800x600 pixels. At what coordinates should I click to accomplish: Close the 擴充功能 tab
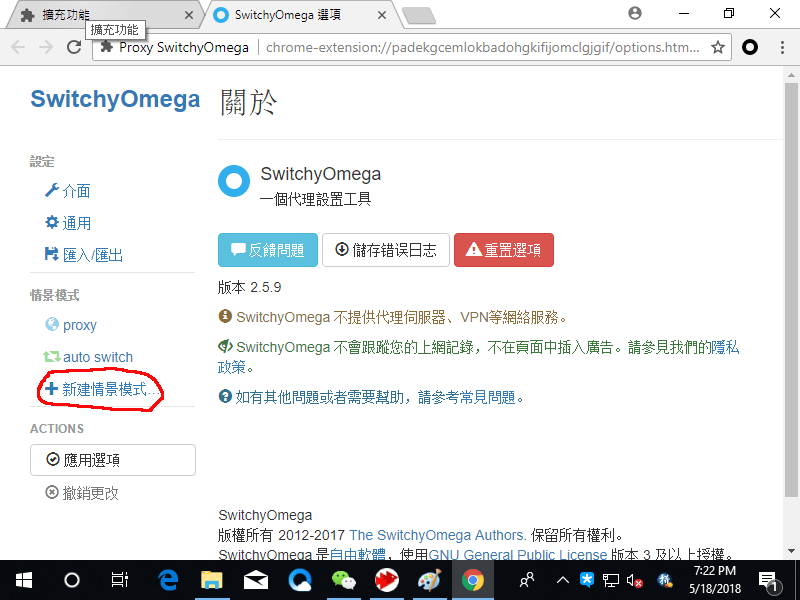pos(189,15)
